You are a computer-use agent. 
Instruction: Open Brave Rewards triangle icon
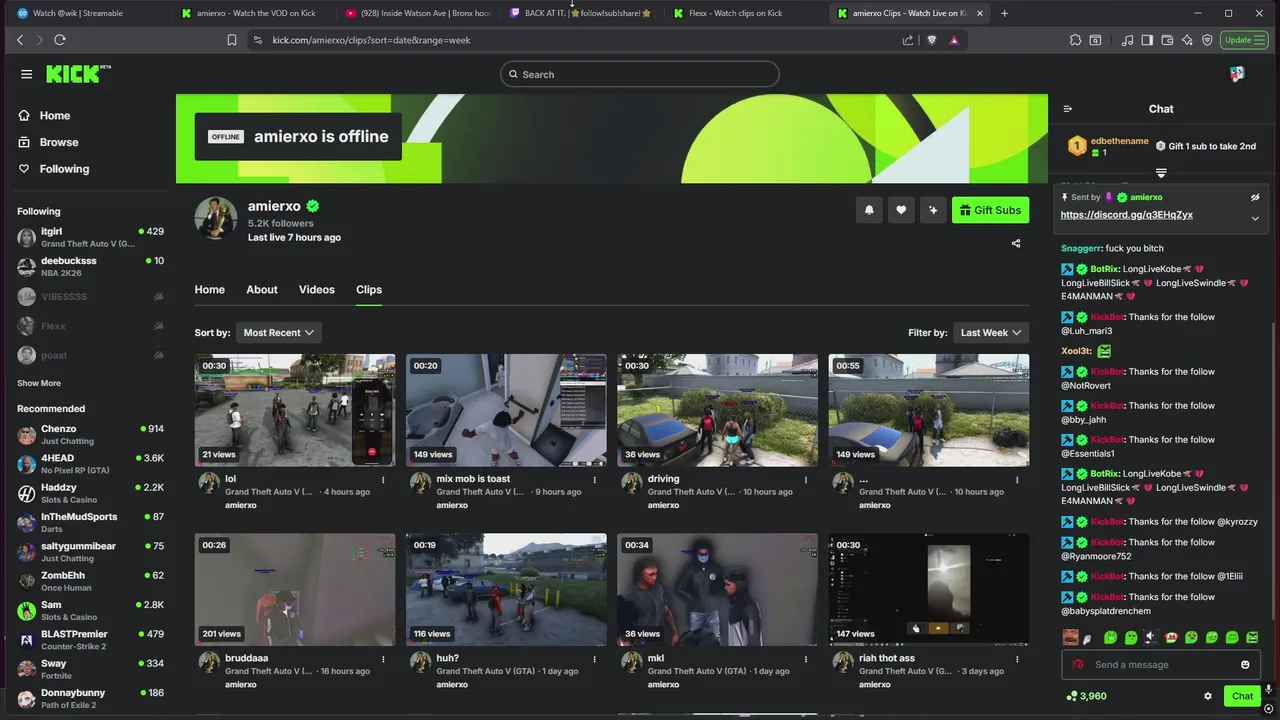point(954,40)
